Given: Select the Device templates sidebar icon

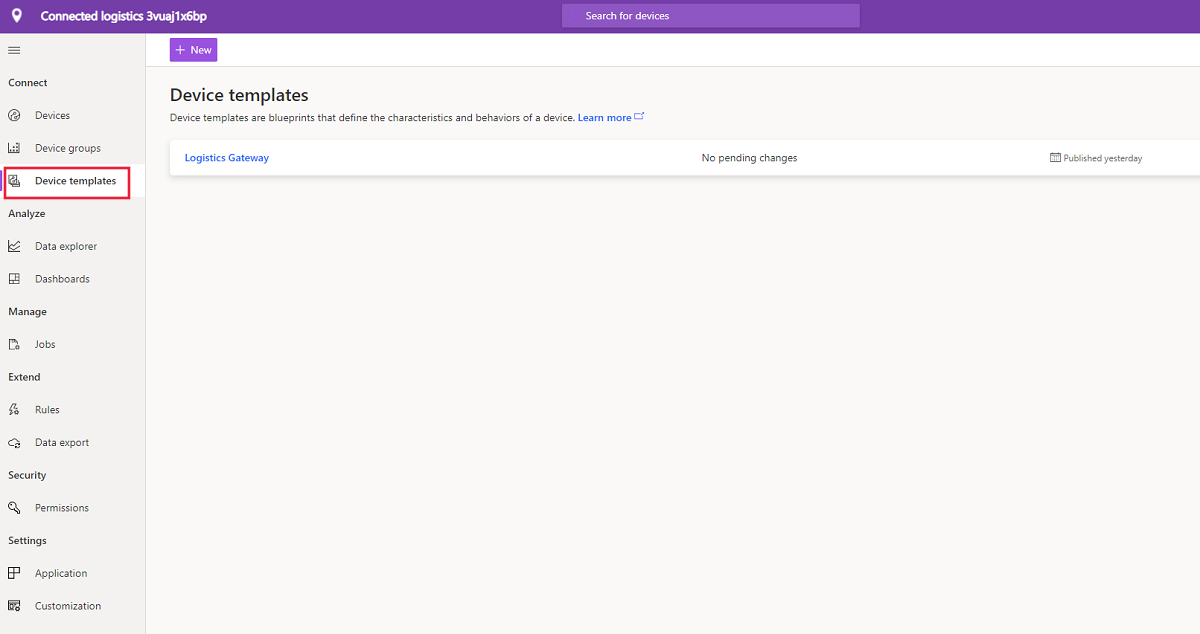Looking at the screenshot, I should tap(17, 181).
